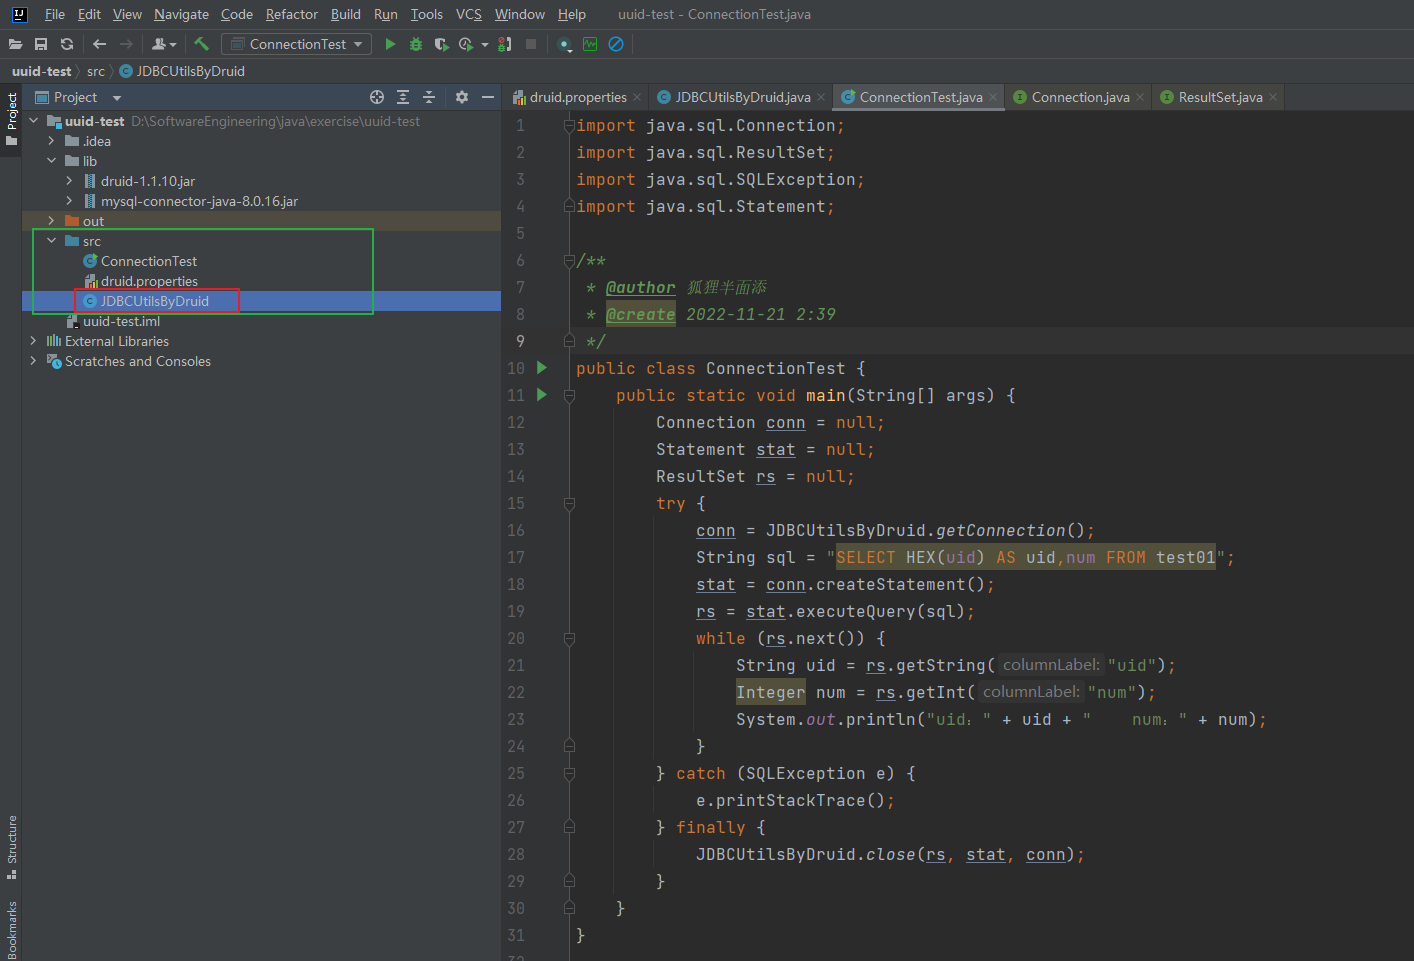
Task: Start debugging with the bug icon
Action: 416,44
